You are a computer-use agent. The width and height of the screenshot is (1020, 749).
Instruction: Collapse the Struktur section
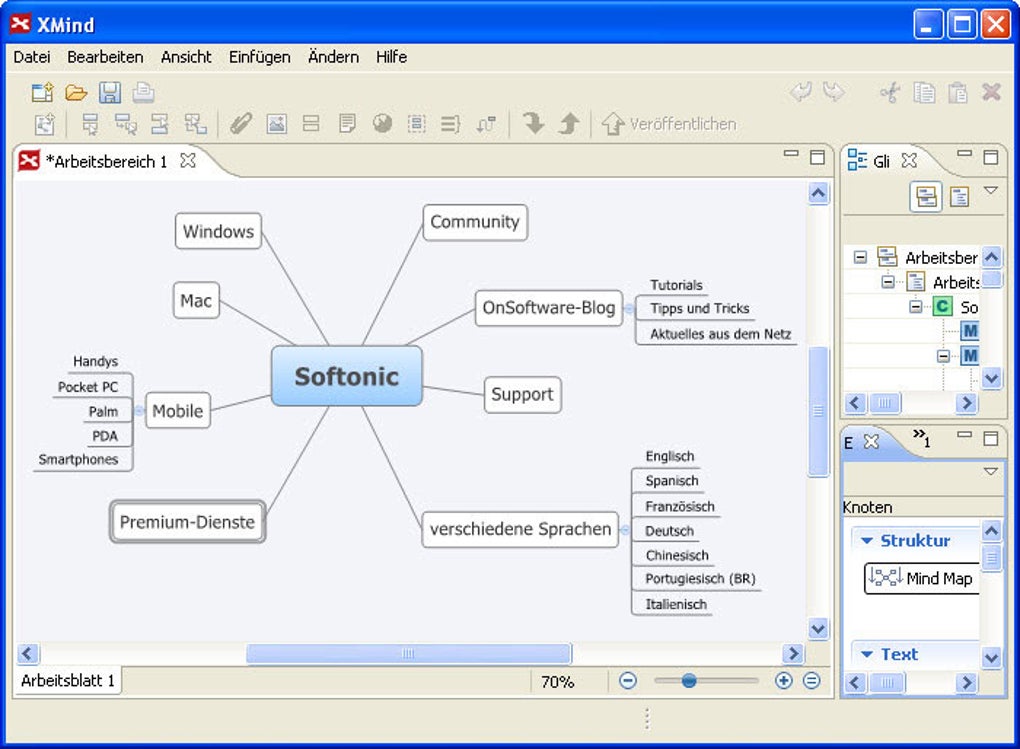866,540
